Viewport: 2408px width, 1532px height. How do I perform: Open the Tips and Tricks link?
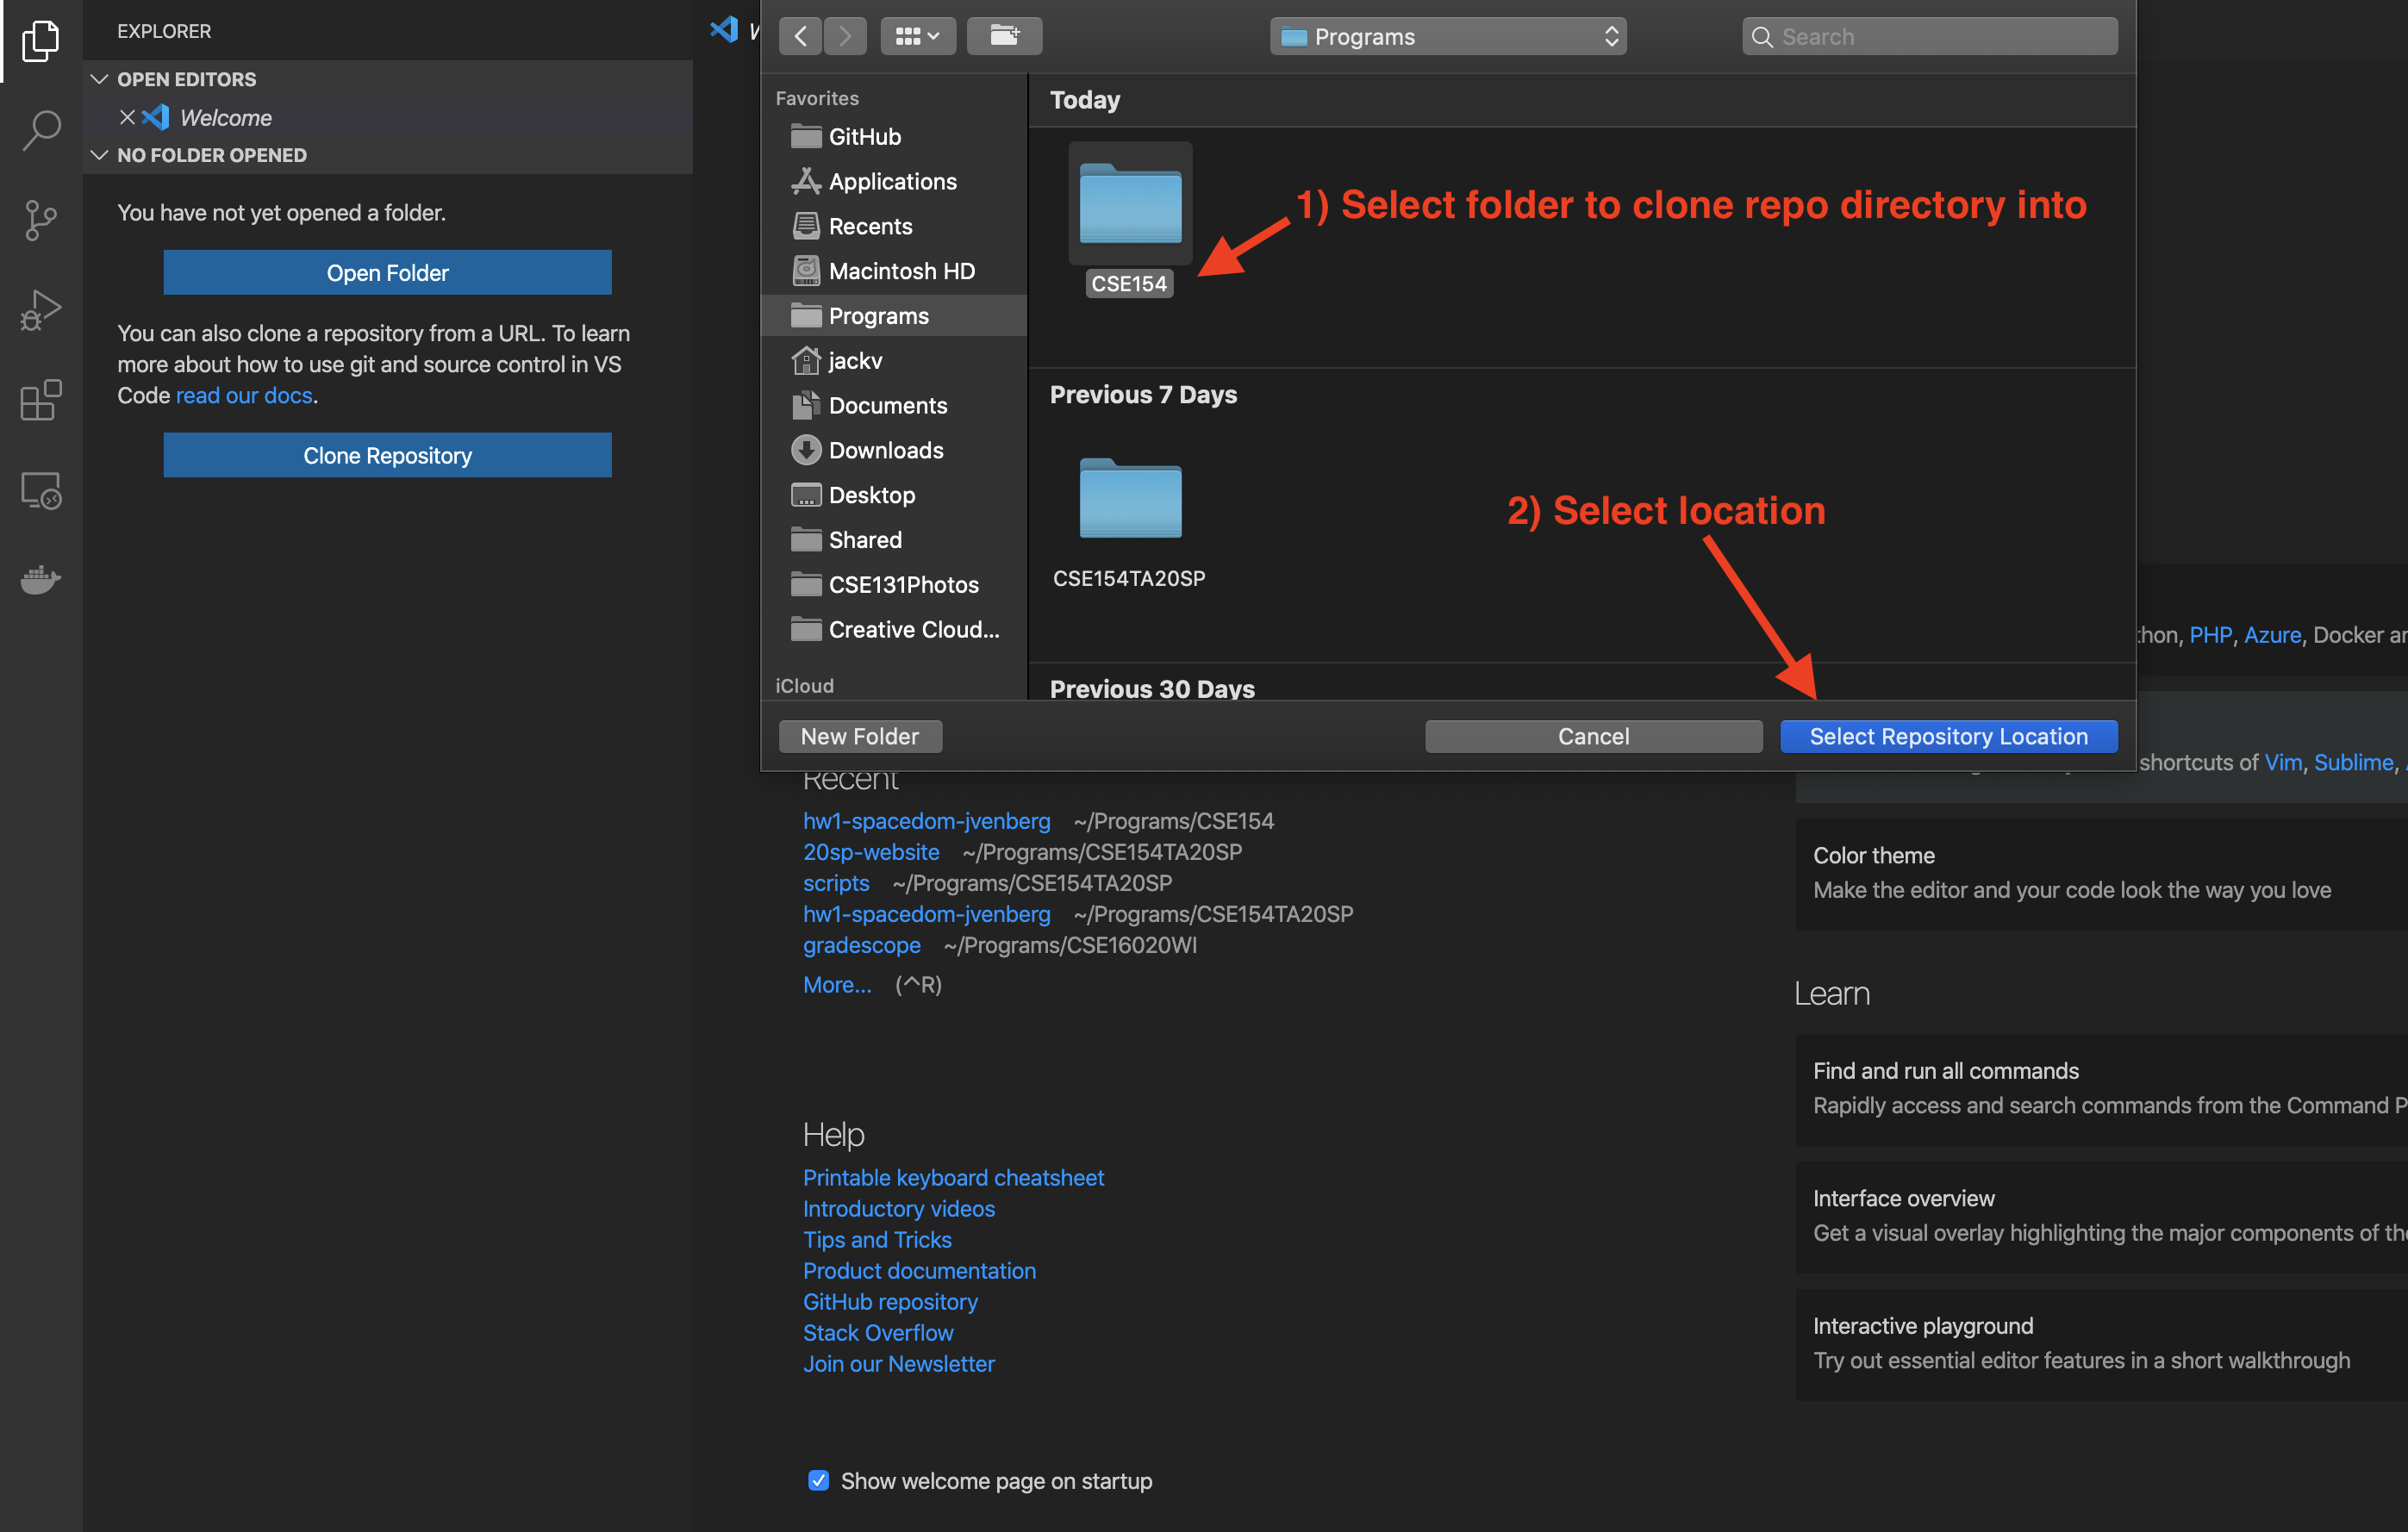[x=877, y=1239]
